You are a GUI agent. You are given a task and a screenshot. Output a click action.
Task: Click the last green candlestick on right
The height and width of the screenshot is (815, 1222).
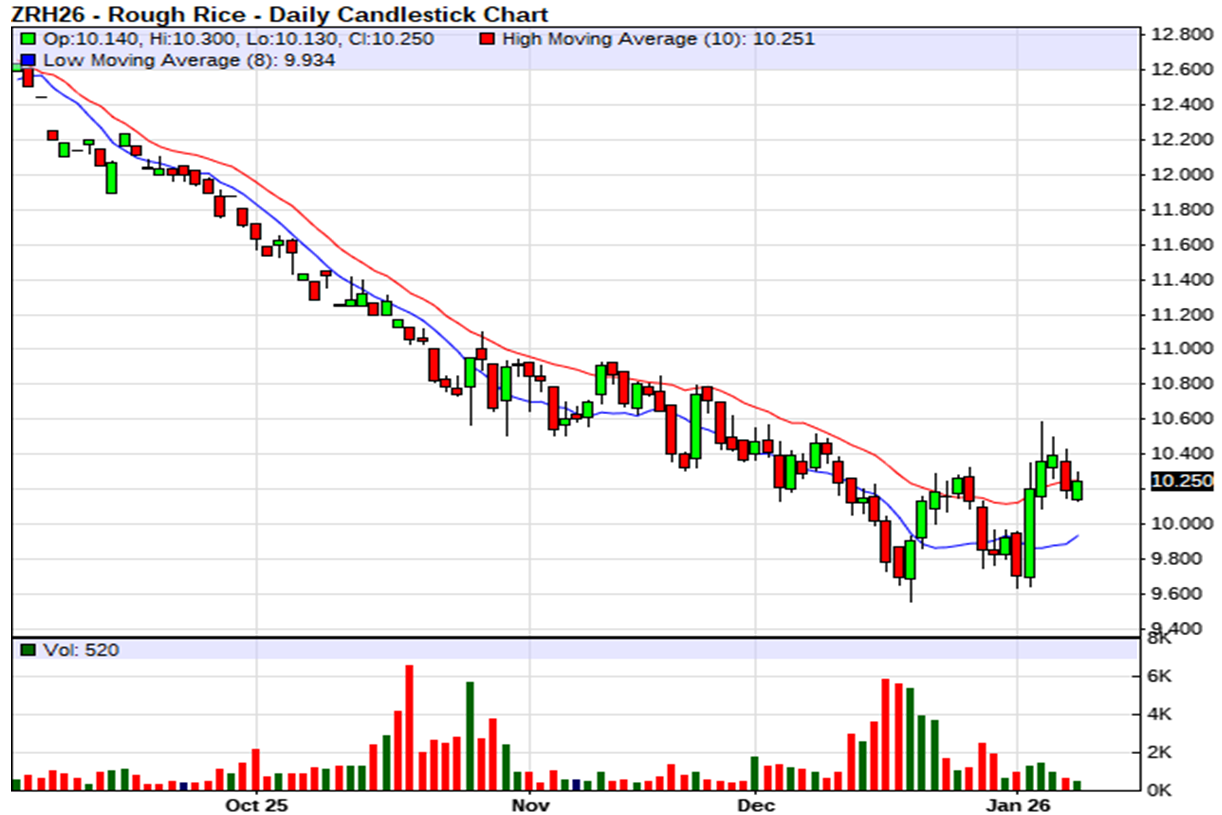1077,490
